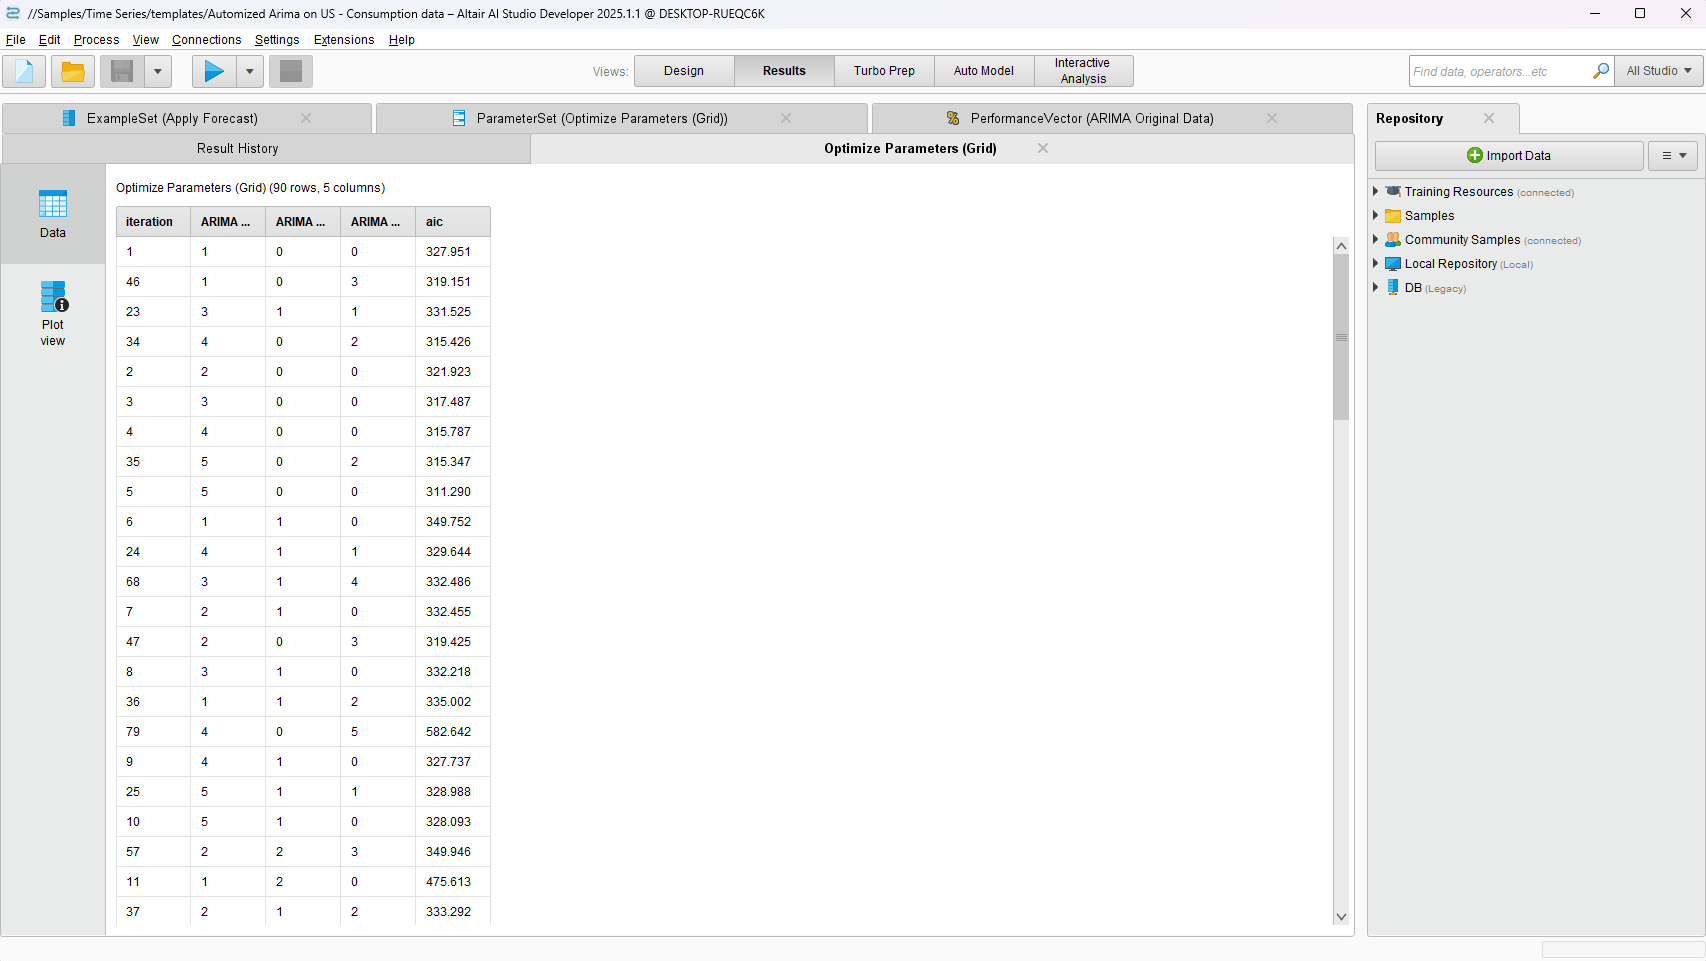Click the DB legacy database icon

[x=1393, y=287]
